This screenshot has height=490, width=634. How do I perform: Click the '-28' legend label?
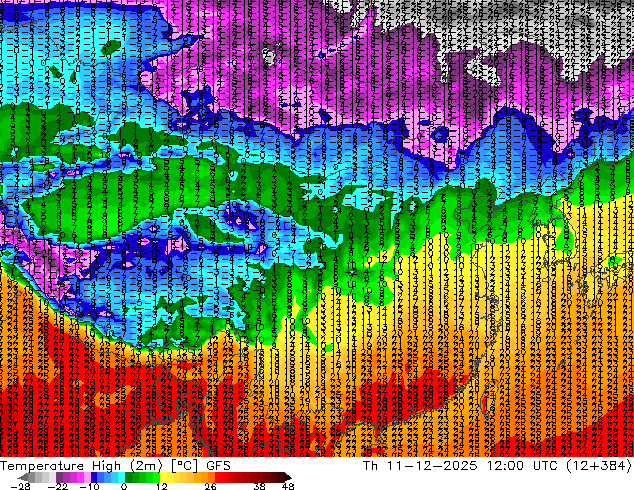[20, 486]
